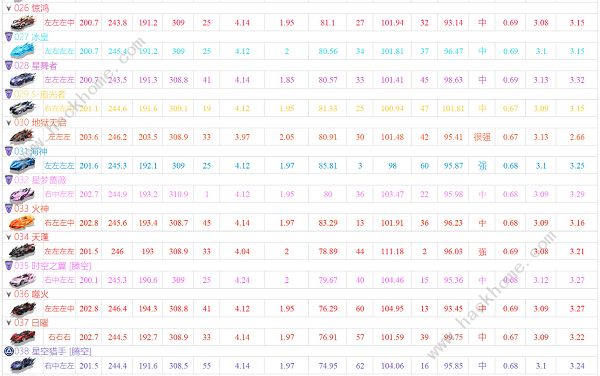Click the dark car image for 天隆
This screenshot has height=376, width=600.
(23, 251)
